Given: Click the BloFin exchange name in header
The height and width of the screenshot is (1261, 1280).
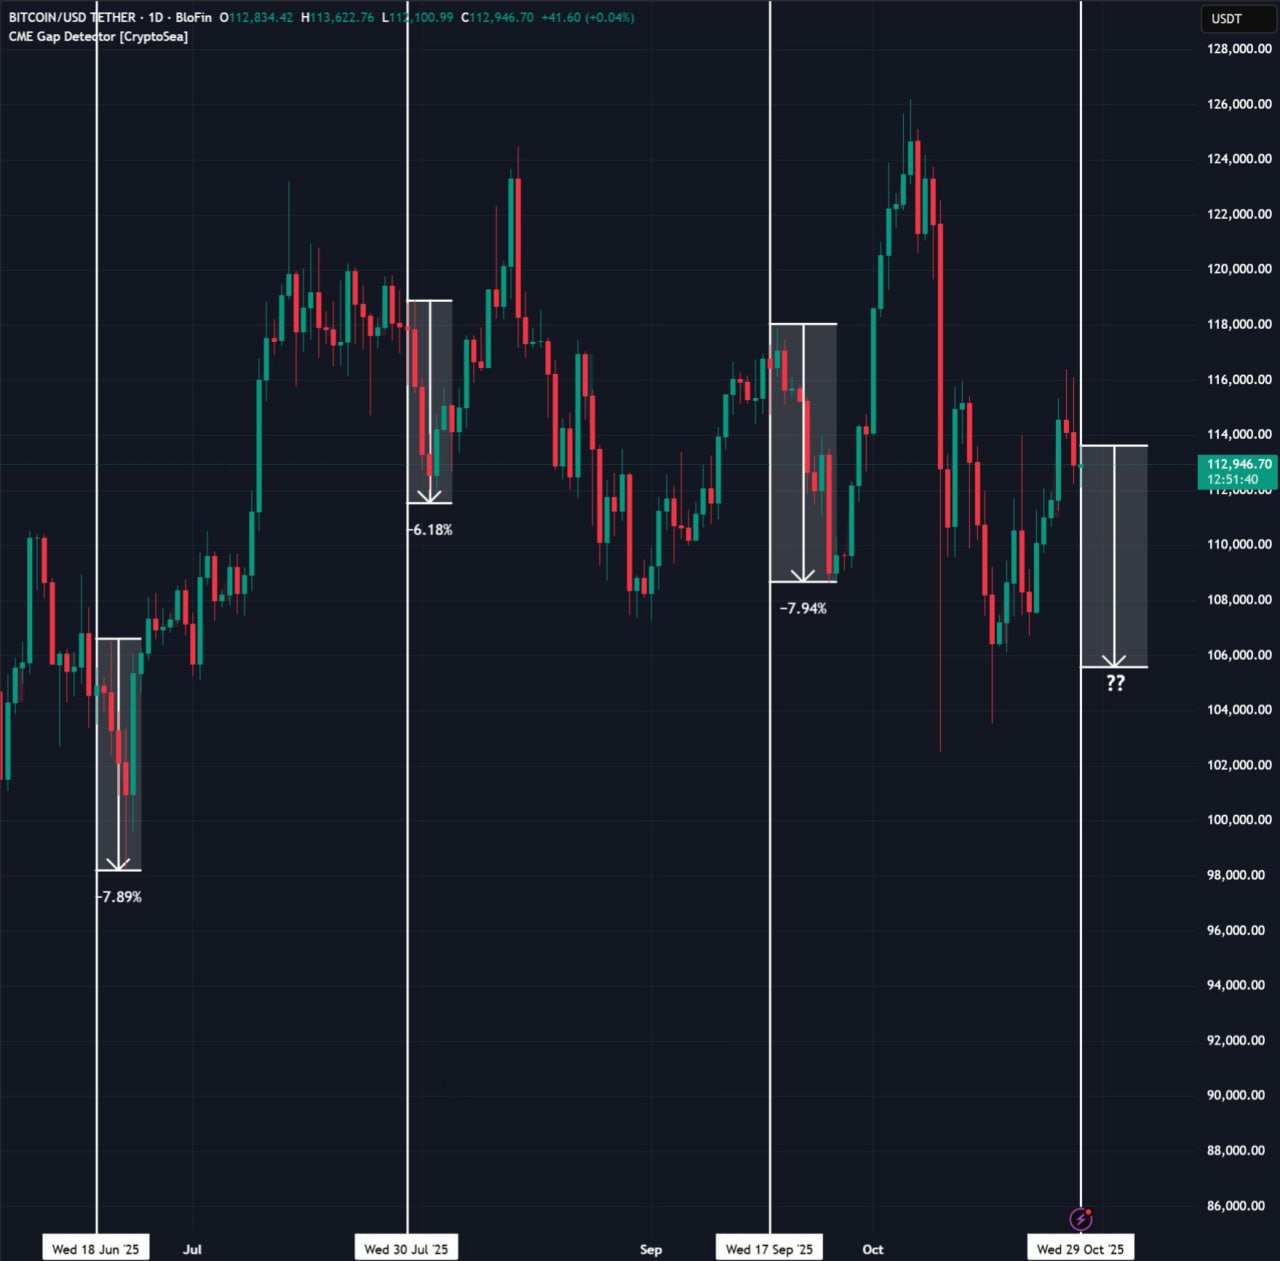Looking at the screenshot, I should click(x=193, y=17).
